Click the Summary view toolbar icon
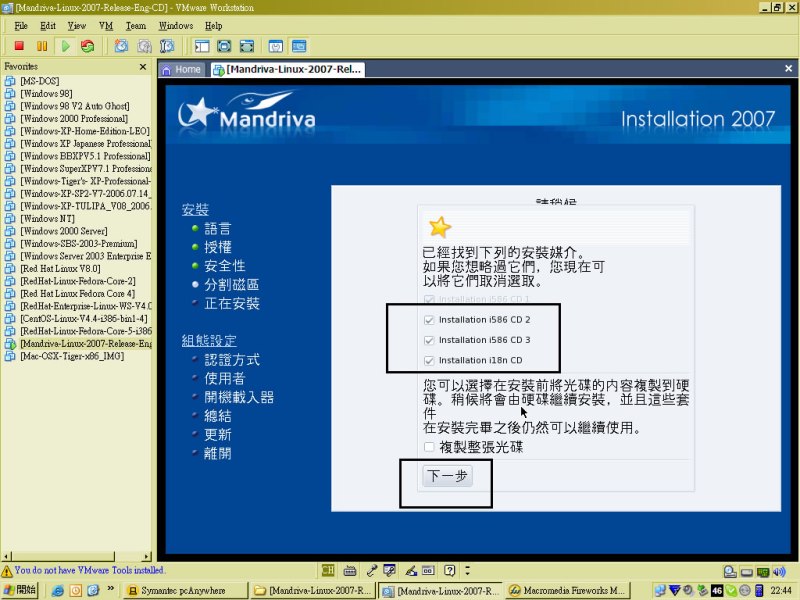The height and width of the screenshot is (600, 800). pos(276,46)
